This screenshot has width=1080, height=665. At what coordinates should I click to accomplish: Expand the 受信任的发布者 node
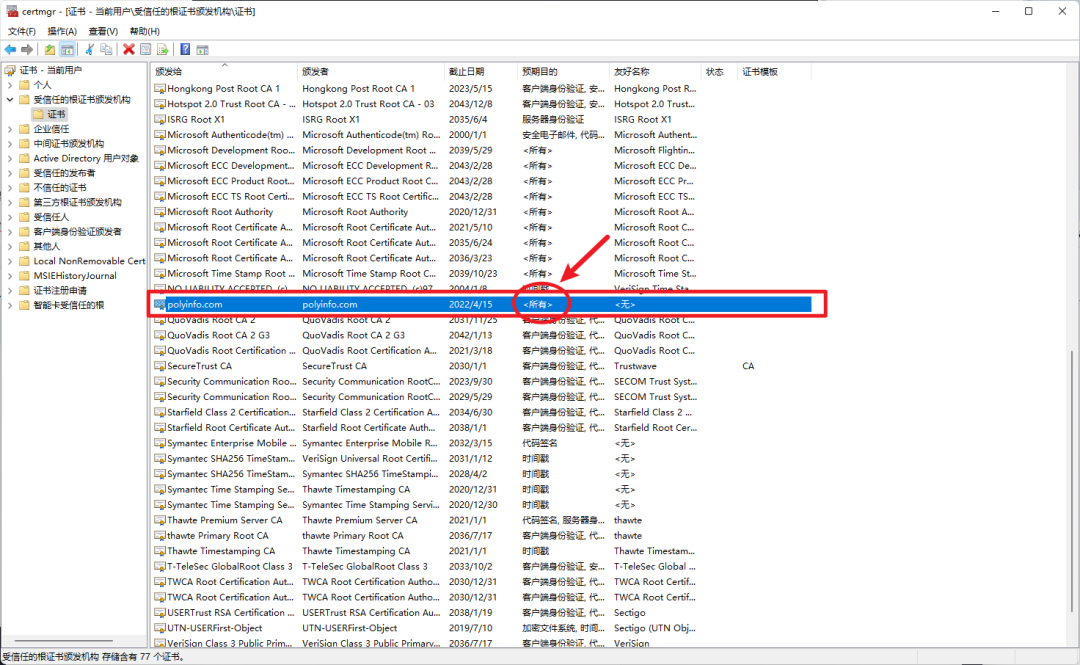(x=10, y=173)
